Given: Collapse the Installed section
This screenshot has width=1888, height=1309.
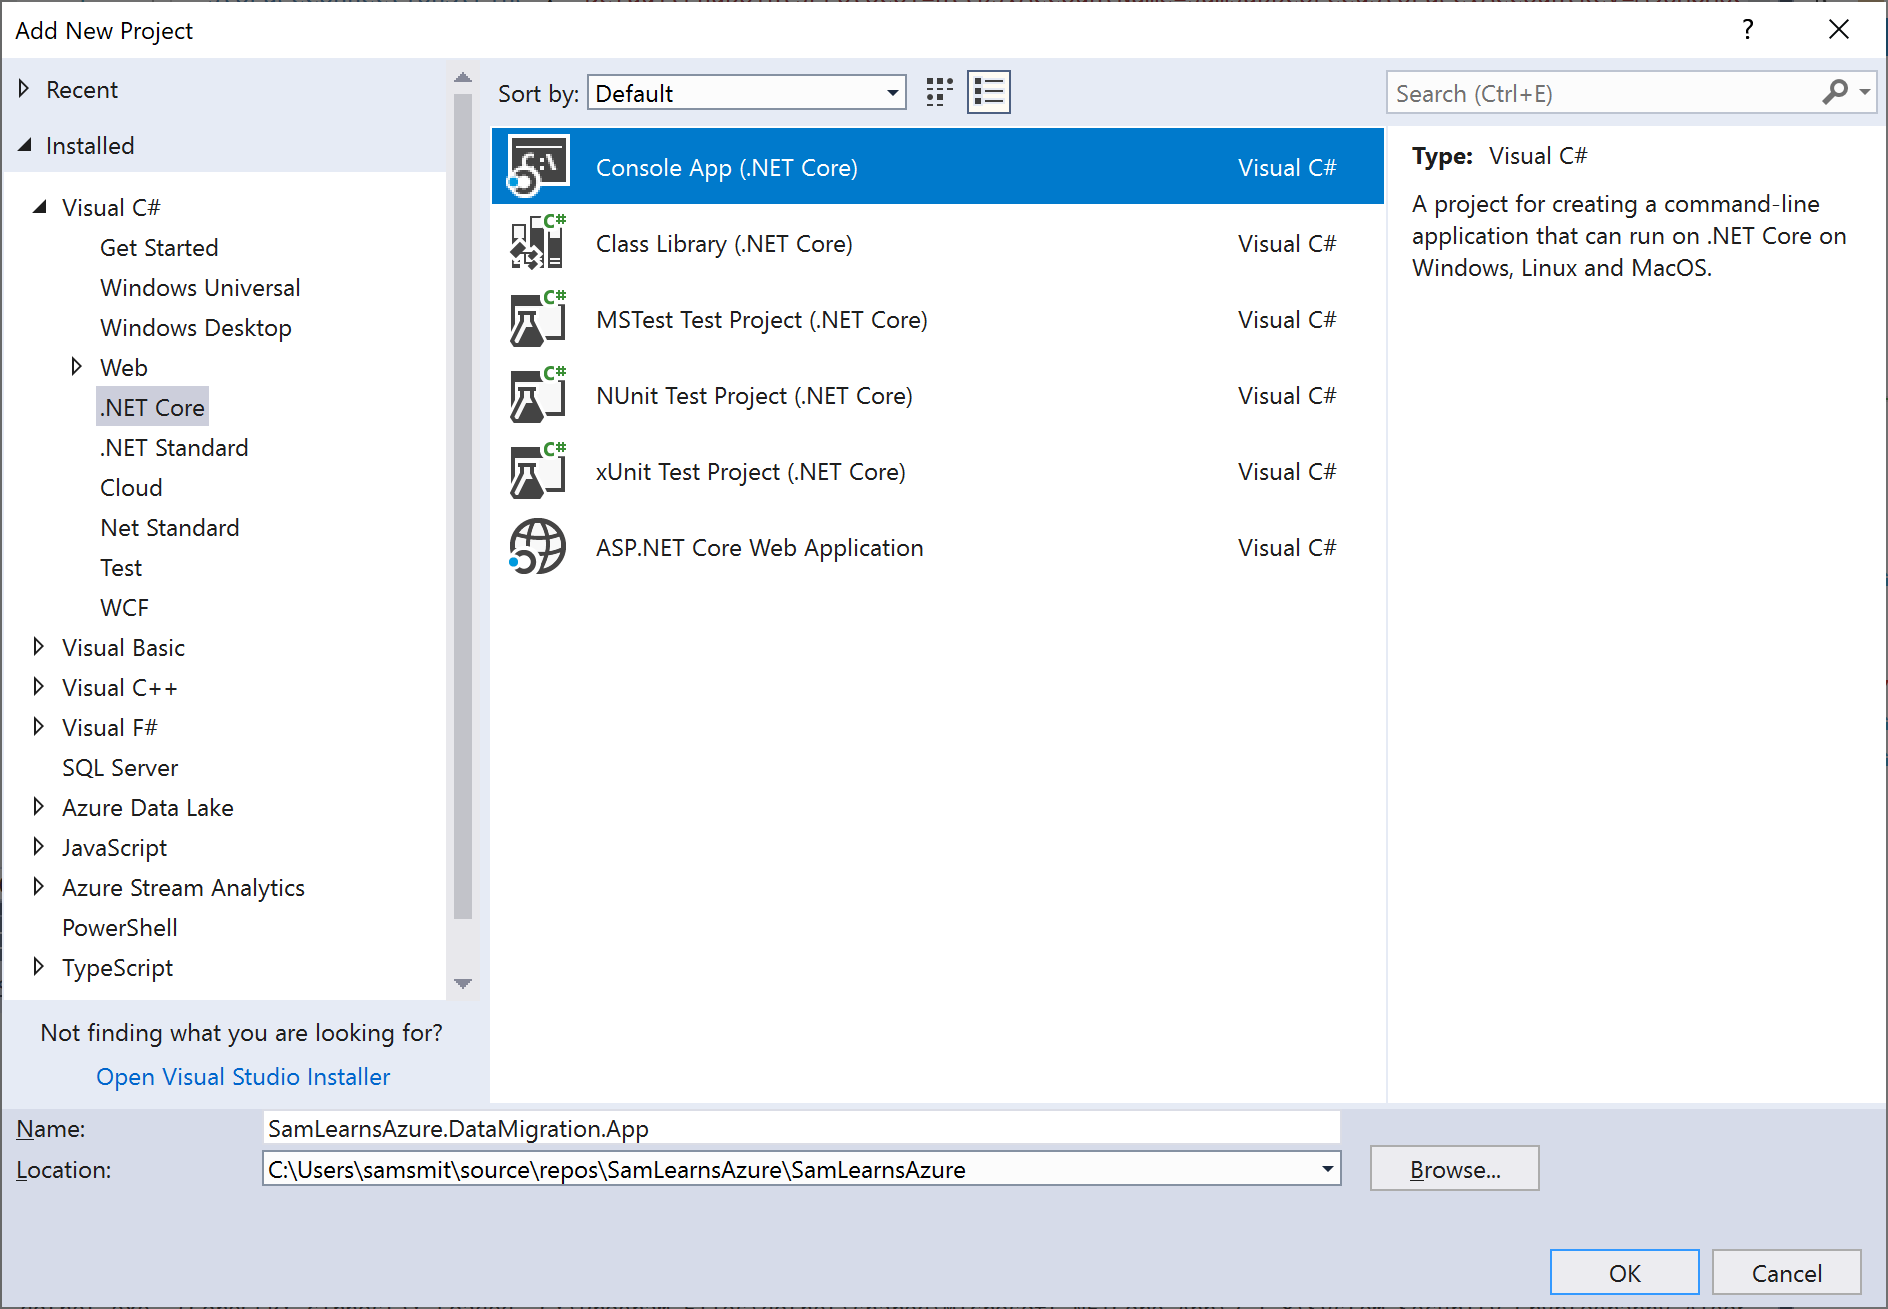Looking at the screenshot, I should (x=25, y=146).
